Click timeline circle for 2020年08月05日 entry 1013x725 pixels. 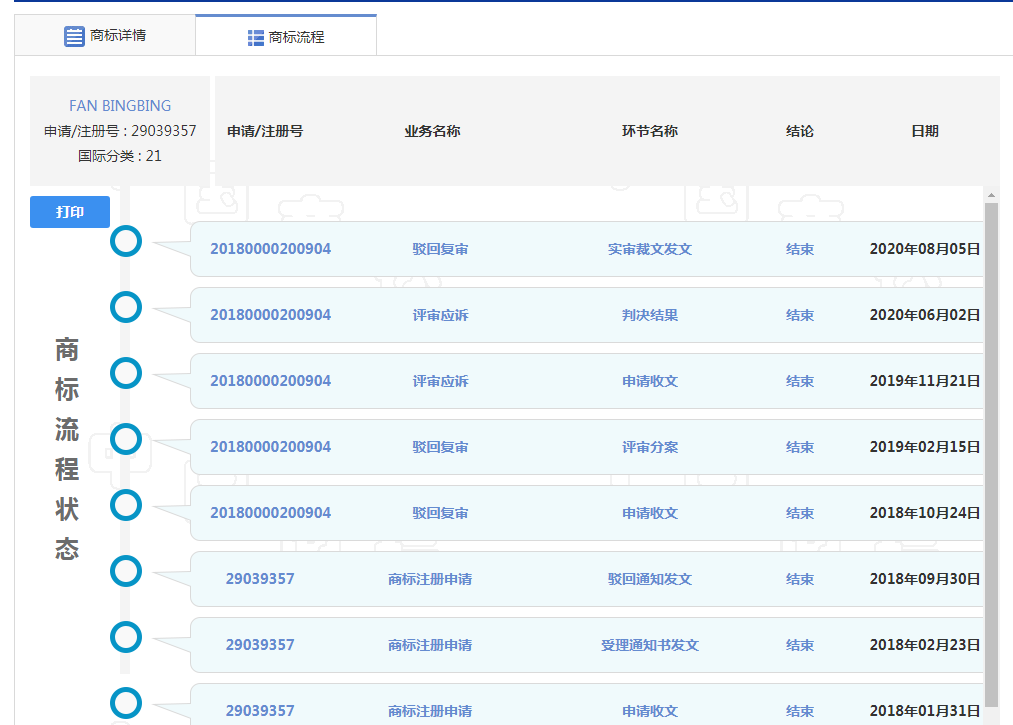(126, 241)
